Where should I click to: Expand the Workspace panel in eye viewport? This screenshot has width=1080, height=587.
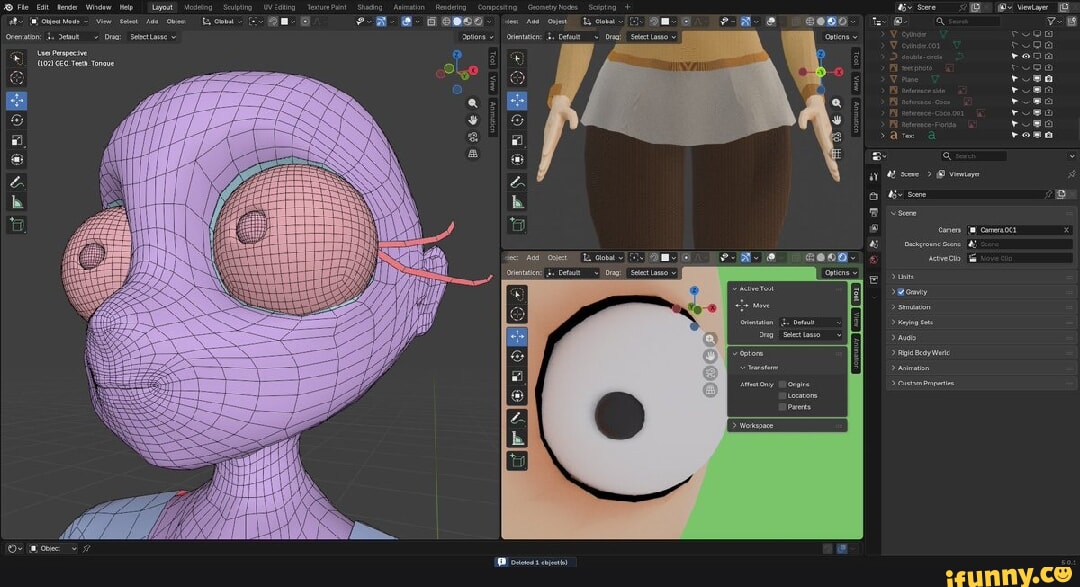(x=787, y=426)
